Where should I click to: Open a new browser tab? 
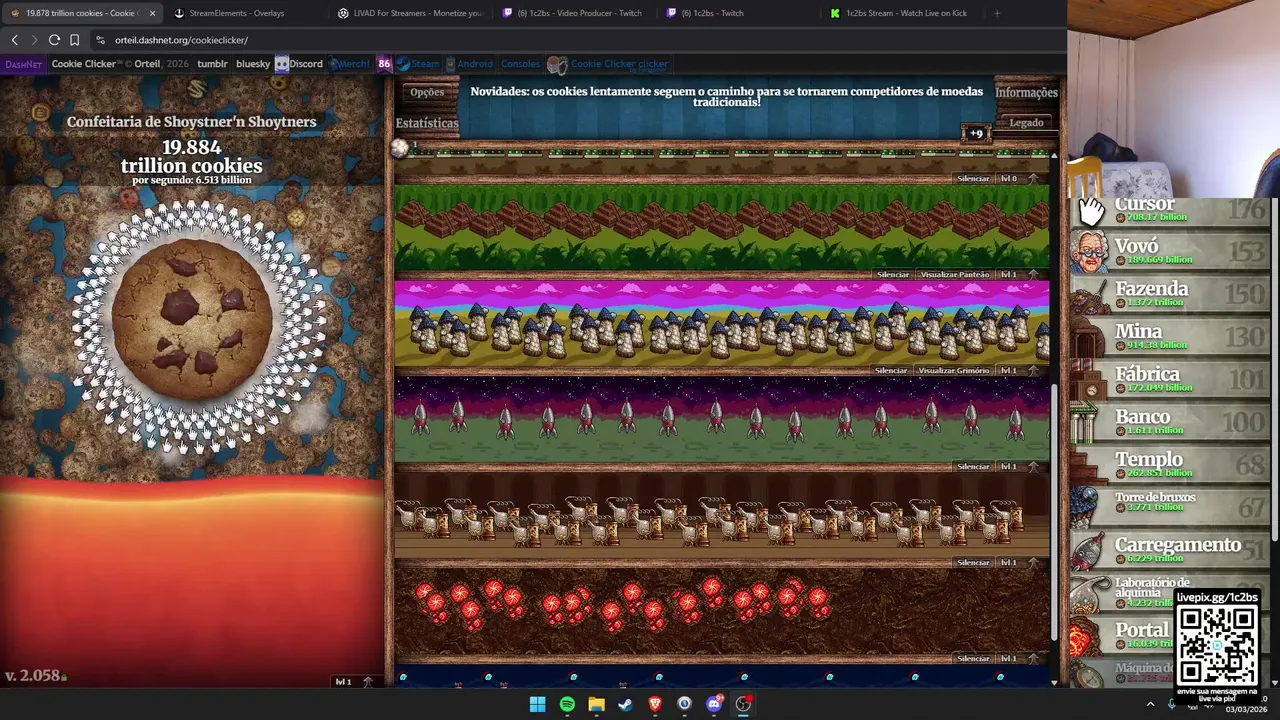(x=996, y=13)
